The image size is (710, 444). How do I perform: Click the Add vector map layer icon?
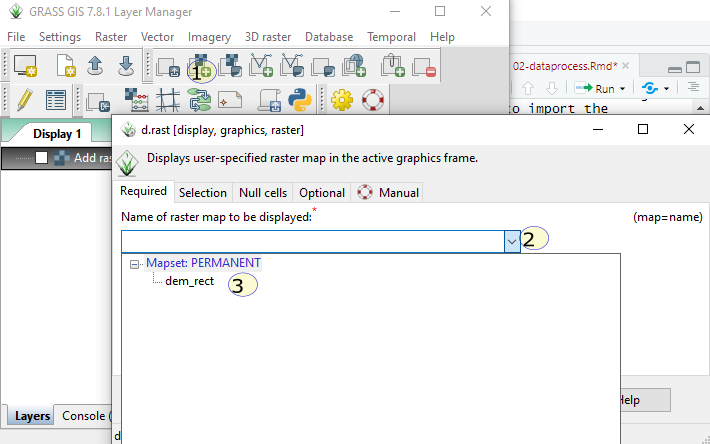click(x=262, y=68)
